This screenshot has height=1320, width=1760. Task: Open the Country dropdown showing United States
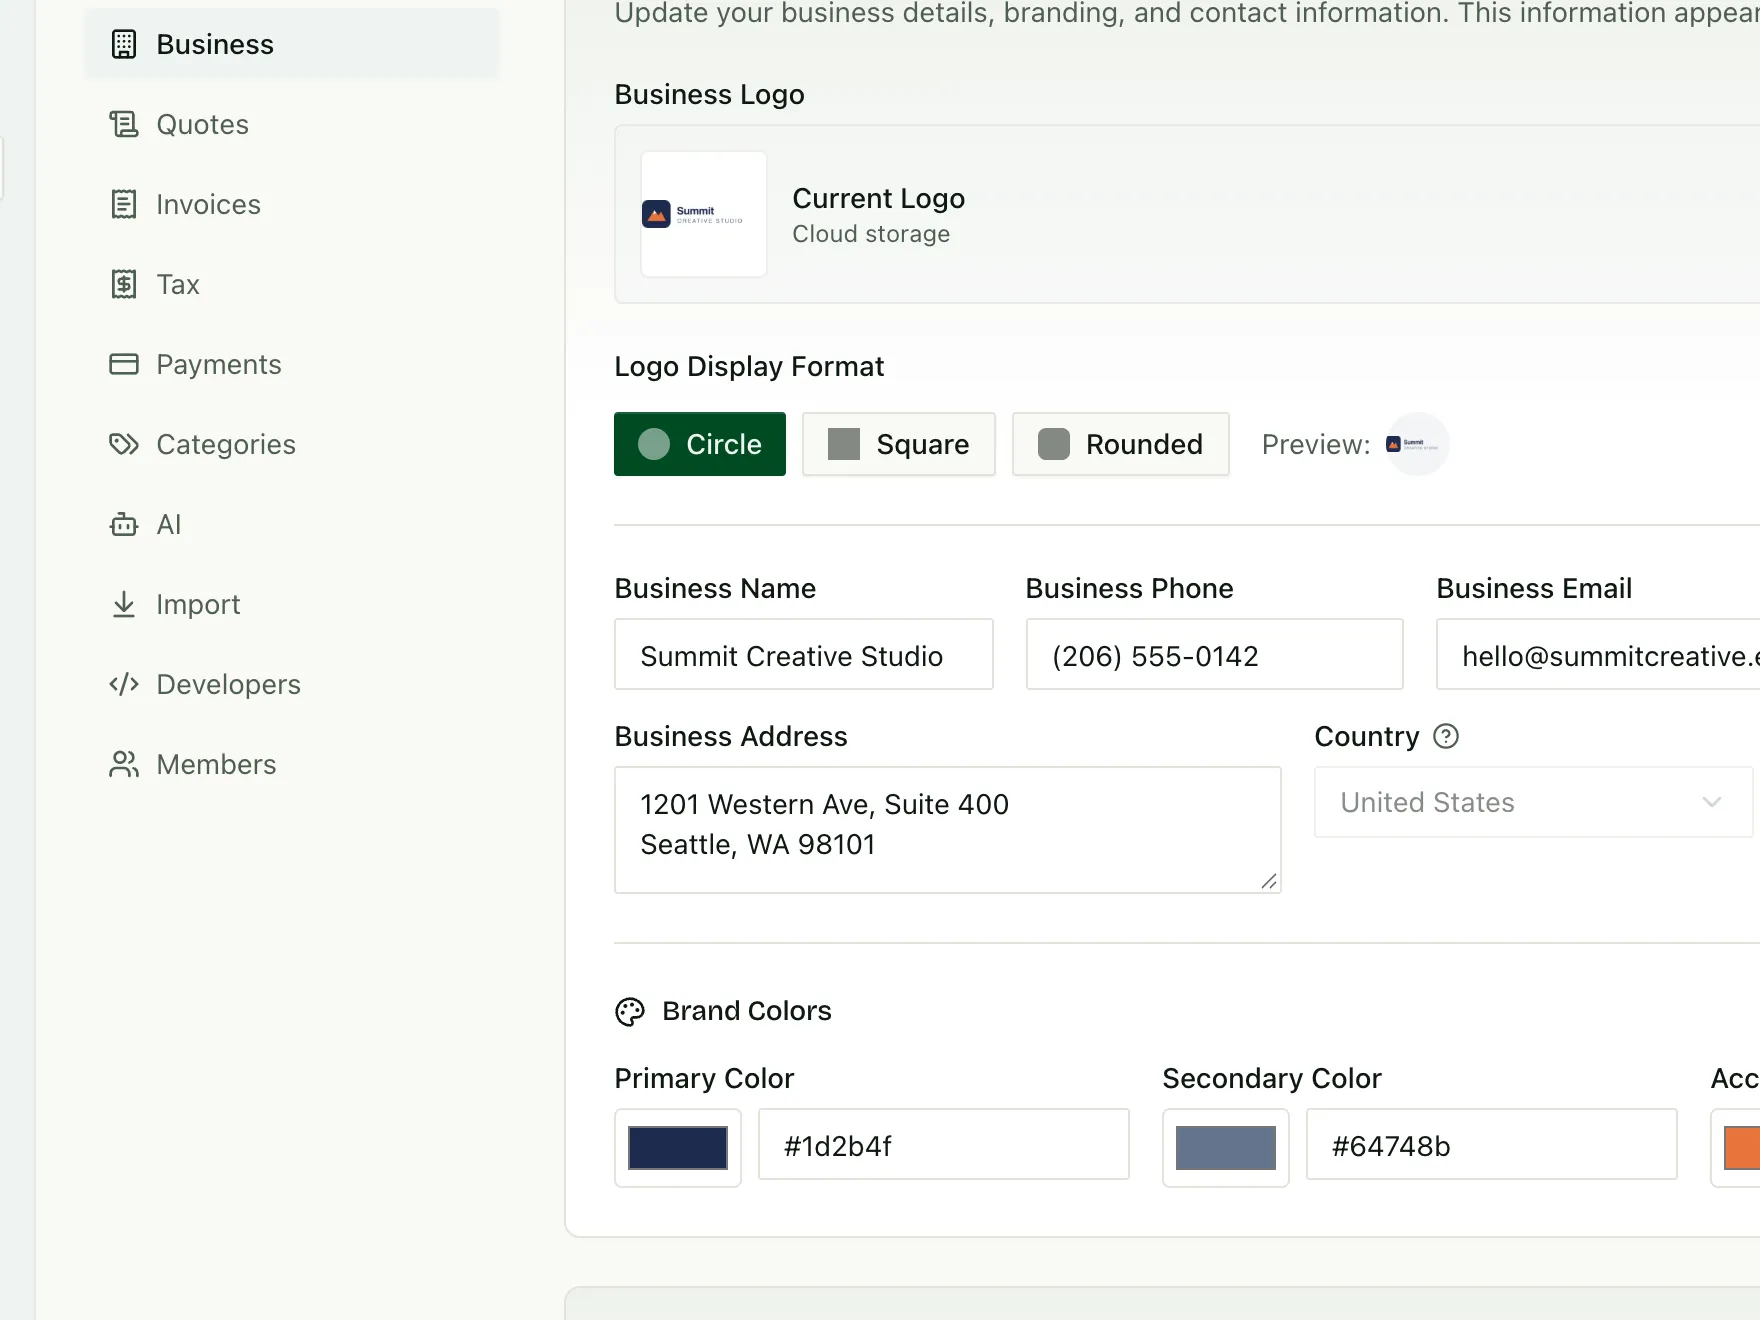(1533, 802)
